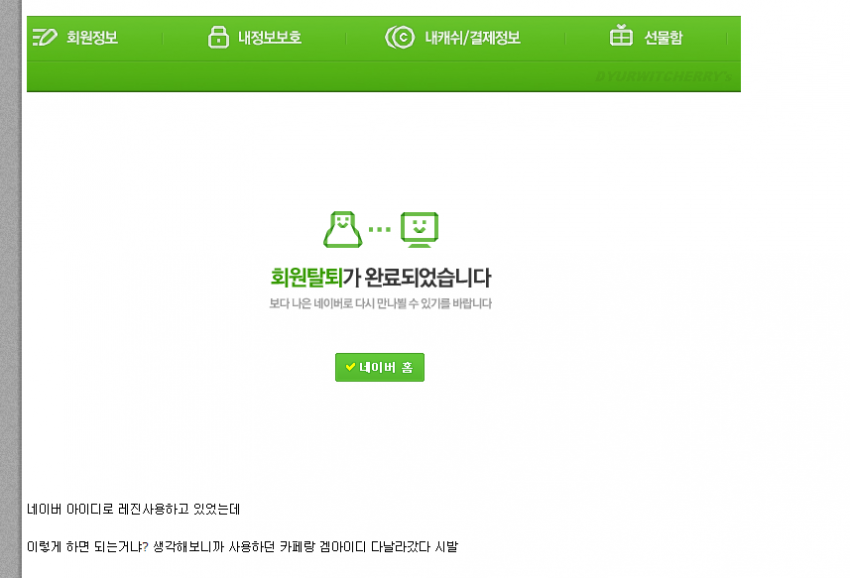Click the 선물함 gift box icon
The image size is (850, 578).
pos(621,35)
